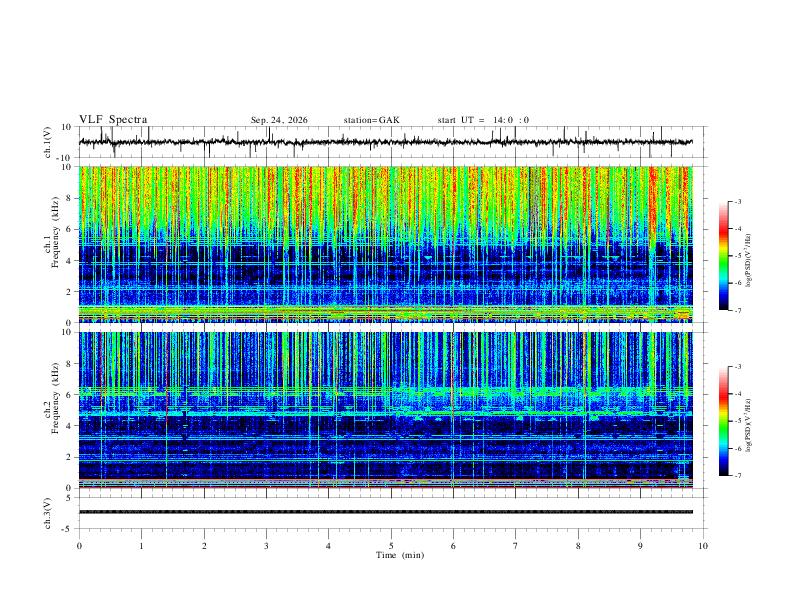Click the -3 label on upper color bar
The width and height of the screenshot is (792, 612).
coord(737,201)
